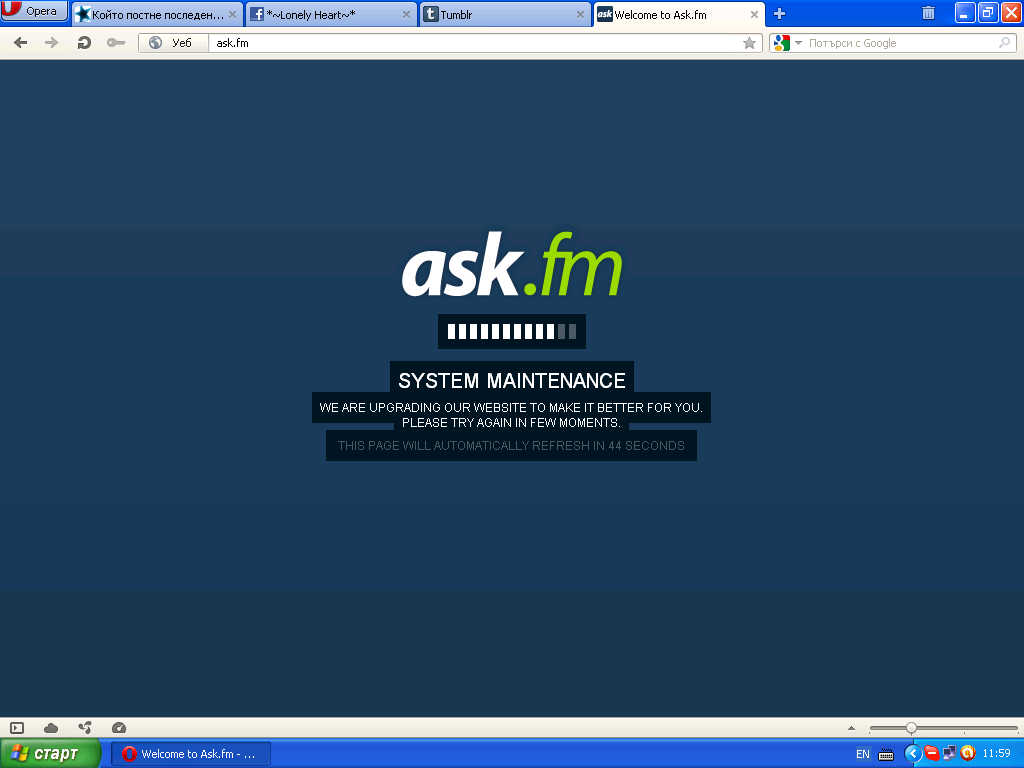Click the EN language indicator
The height and width of the screenshot is (768, 1024).
coord(863,754)
